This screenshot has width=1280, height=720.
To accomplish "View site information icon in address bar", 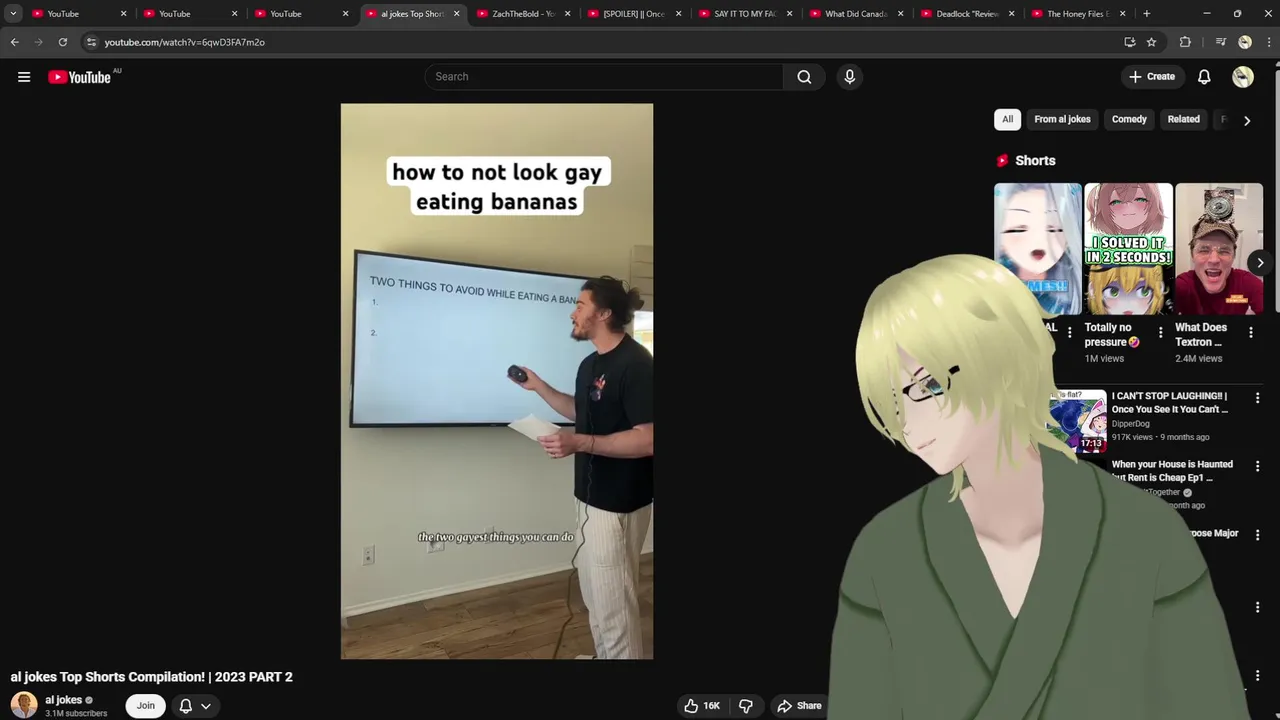I will [91, 42].
